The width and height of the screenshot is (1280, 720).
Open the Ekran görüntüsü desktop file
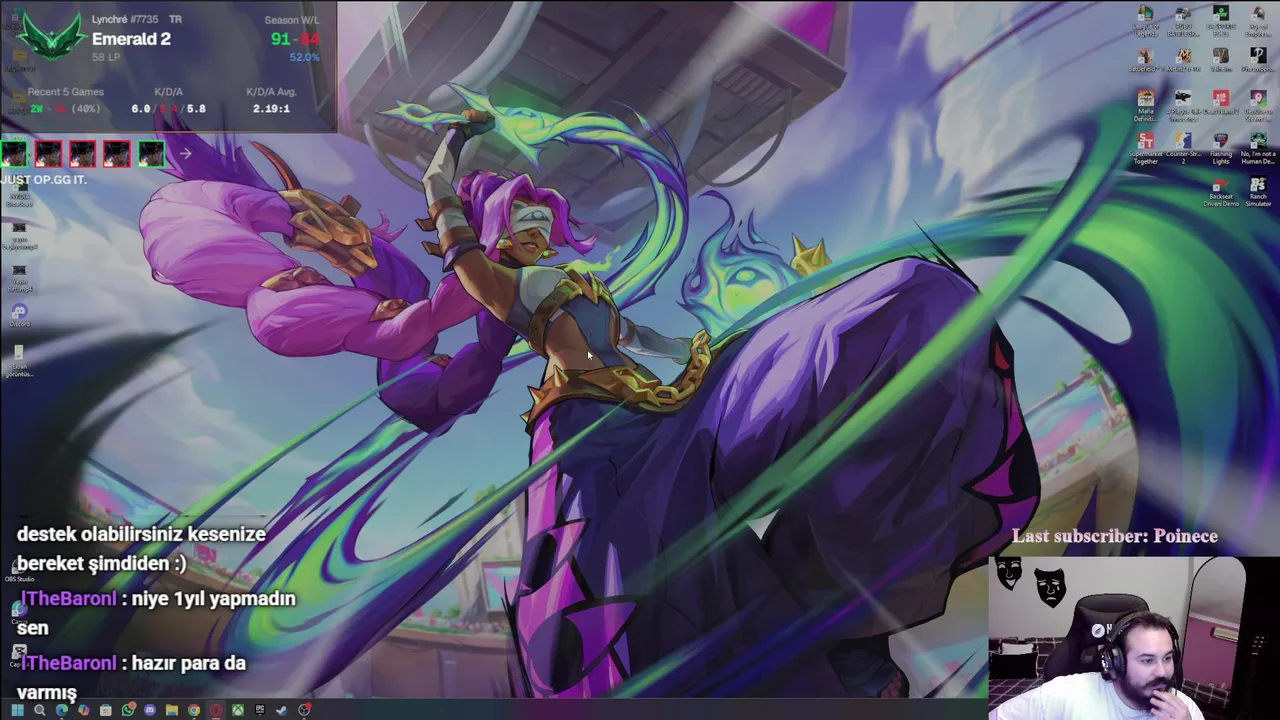click(19, 361)
